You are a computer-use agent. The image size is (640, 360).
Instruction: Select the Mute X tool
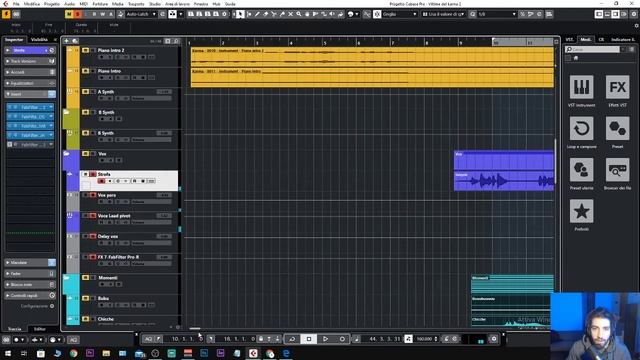(x=291, y=14)
